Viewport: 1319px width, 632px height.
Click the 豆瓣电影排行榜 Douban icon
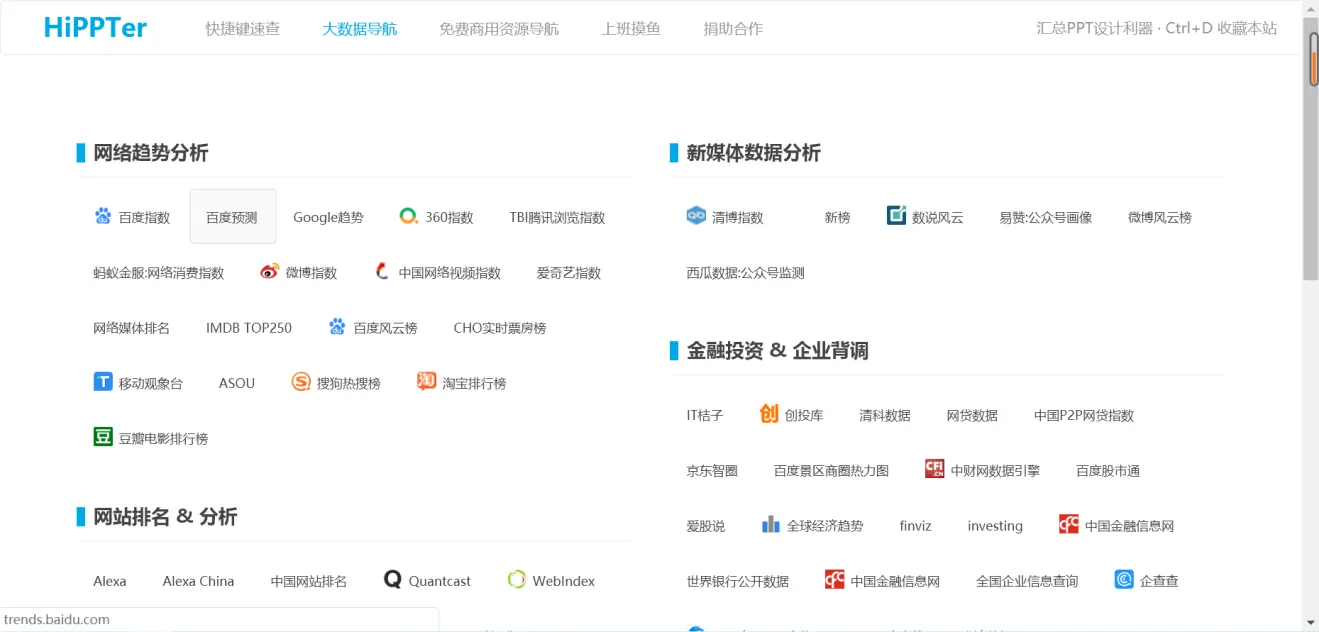(103, 436)
